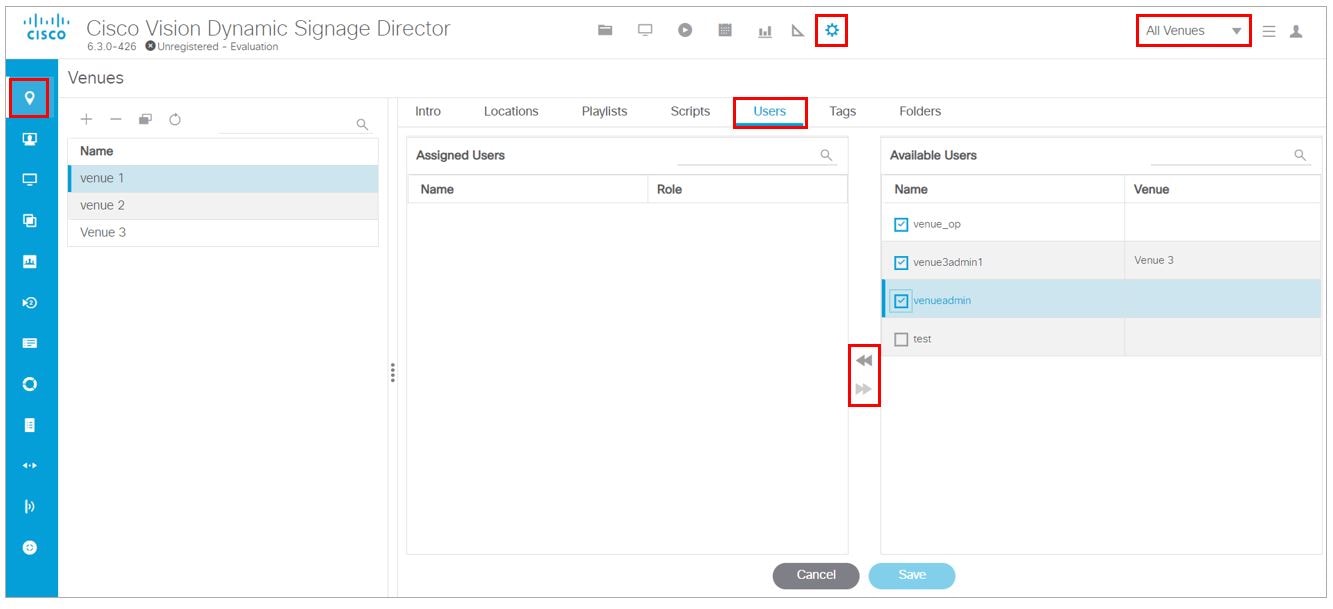Deselect the venue3admin1 checkbox
The height and width of the screenshot is (609, 1333).
coord(899,261)
